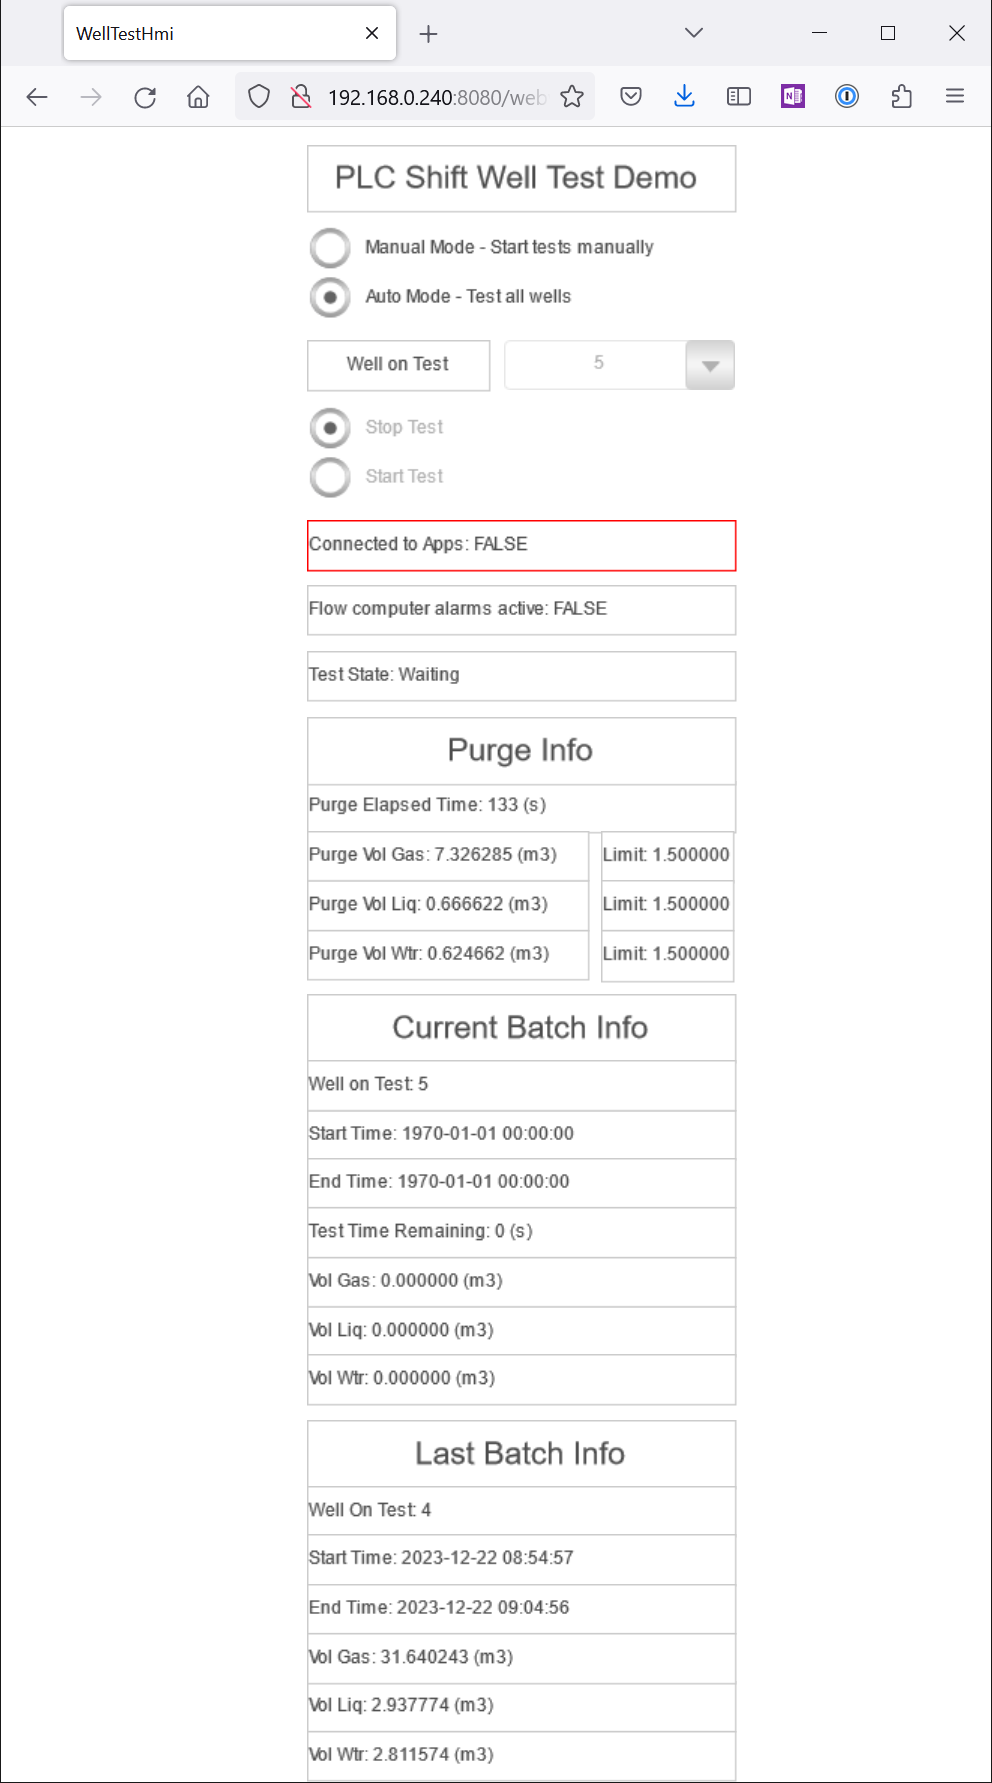The image size is (992, 1783).
Task: Open the OneNote clipper extension
Action: (x=793, y=97)
